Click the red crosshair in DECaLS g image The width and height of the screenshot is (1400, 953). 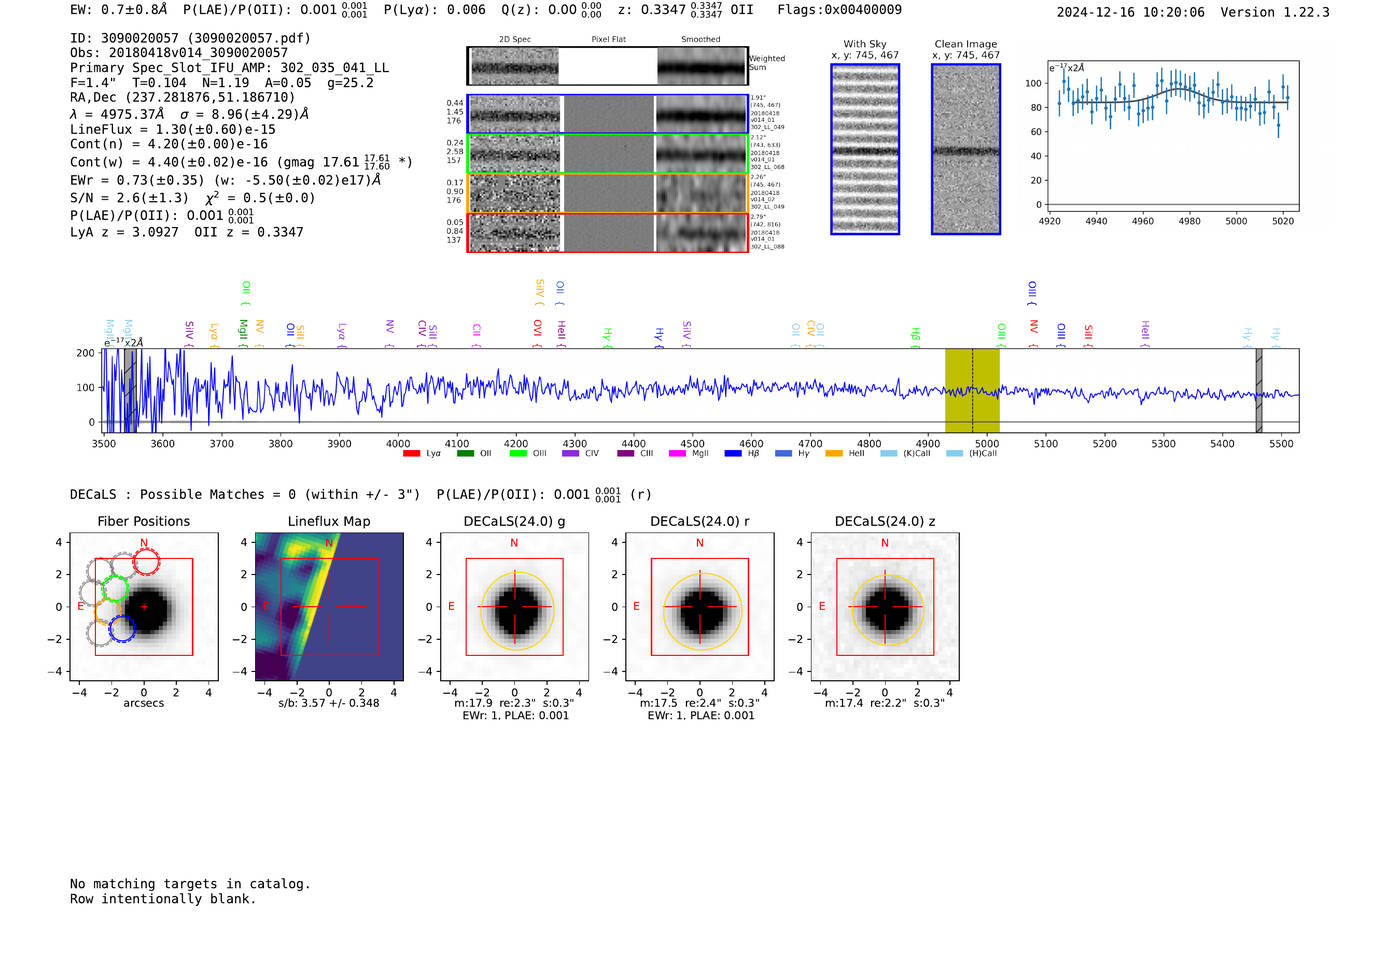coord(515,607)
